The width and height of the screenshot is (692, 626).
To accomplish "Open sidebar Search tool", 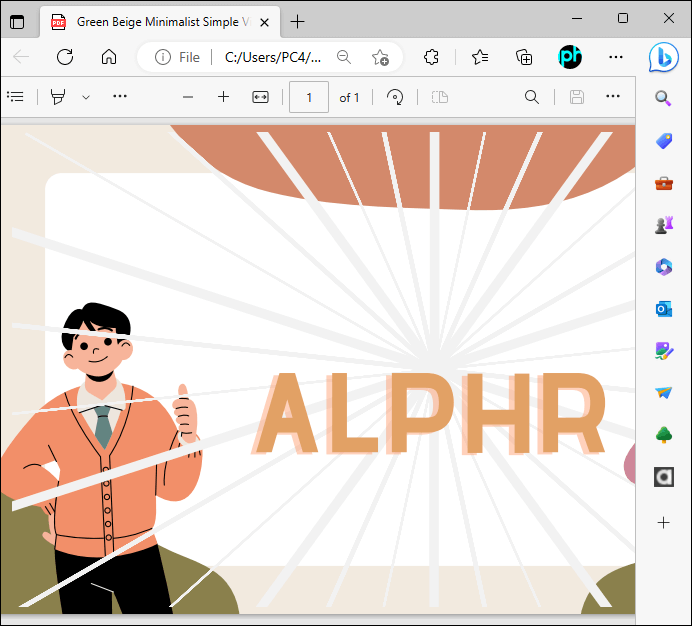I will click(x=663, y=98).
